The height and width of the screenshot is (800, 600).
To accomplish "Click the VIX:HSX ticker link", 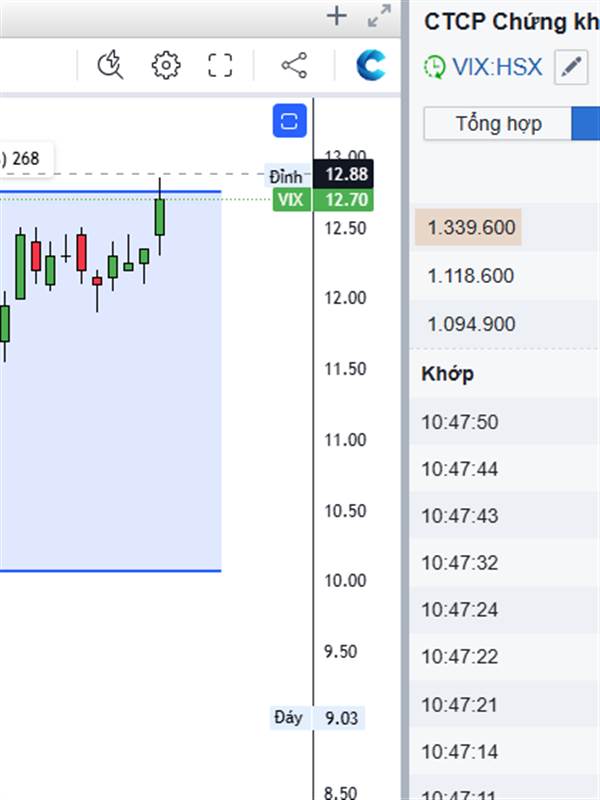I will (497, 67).
